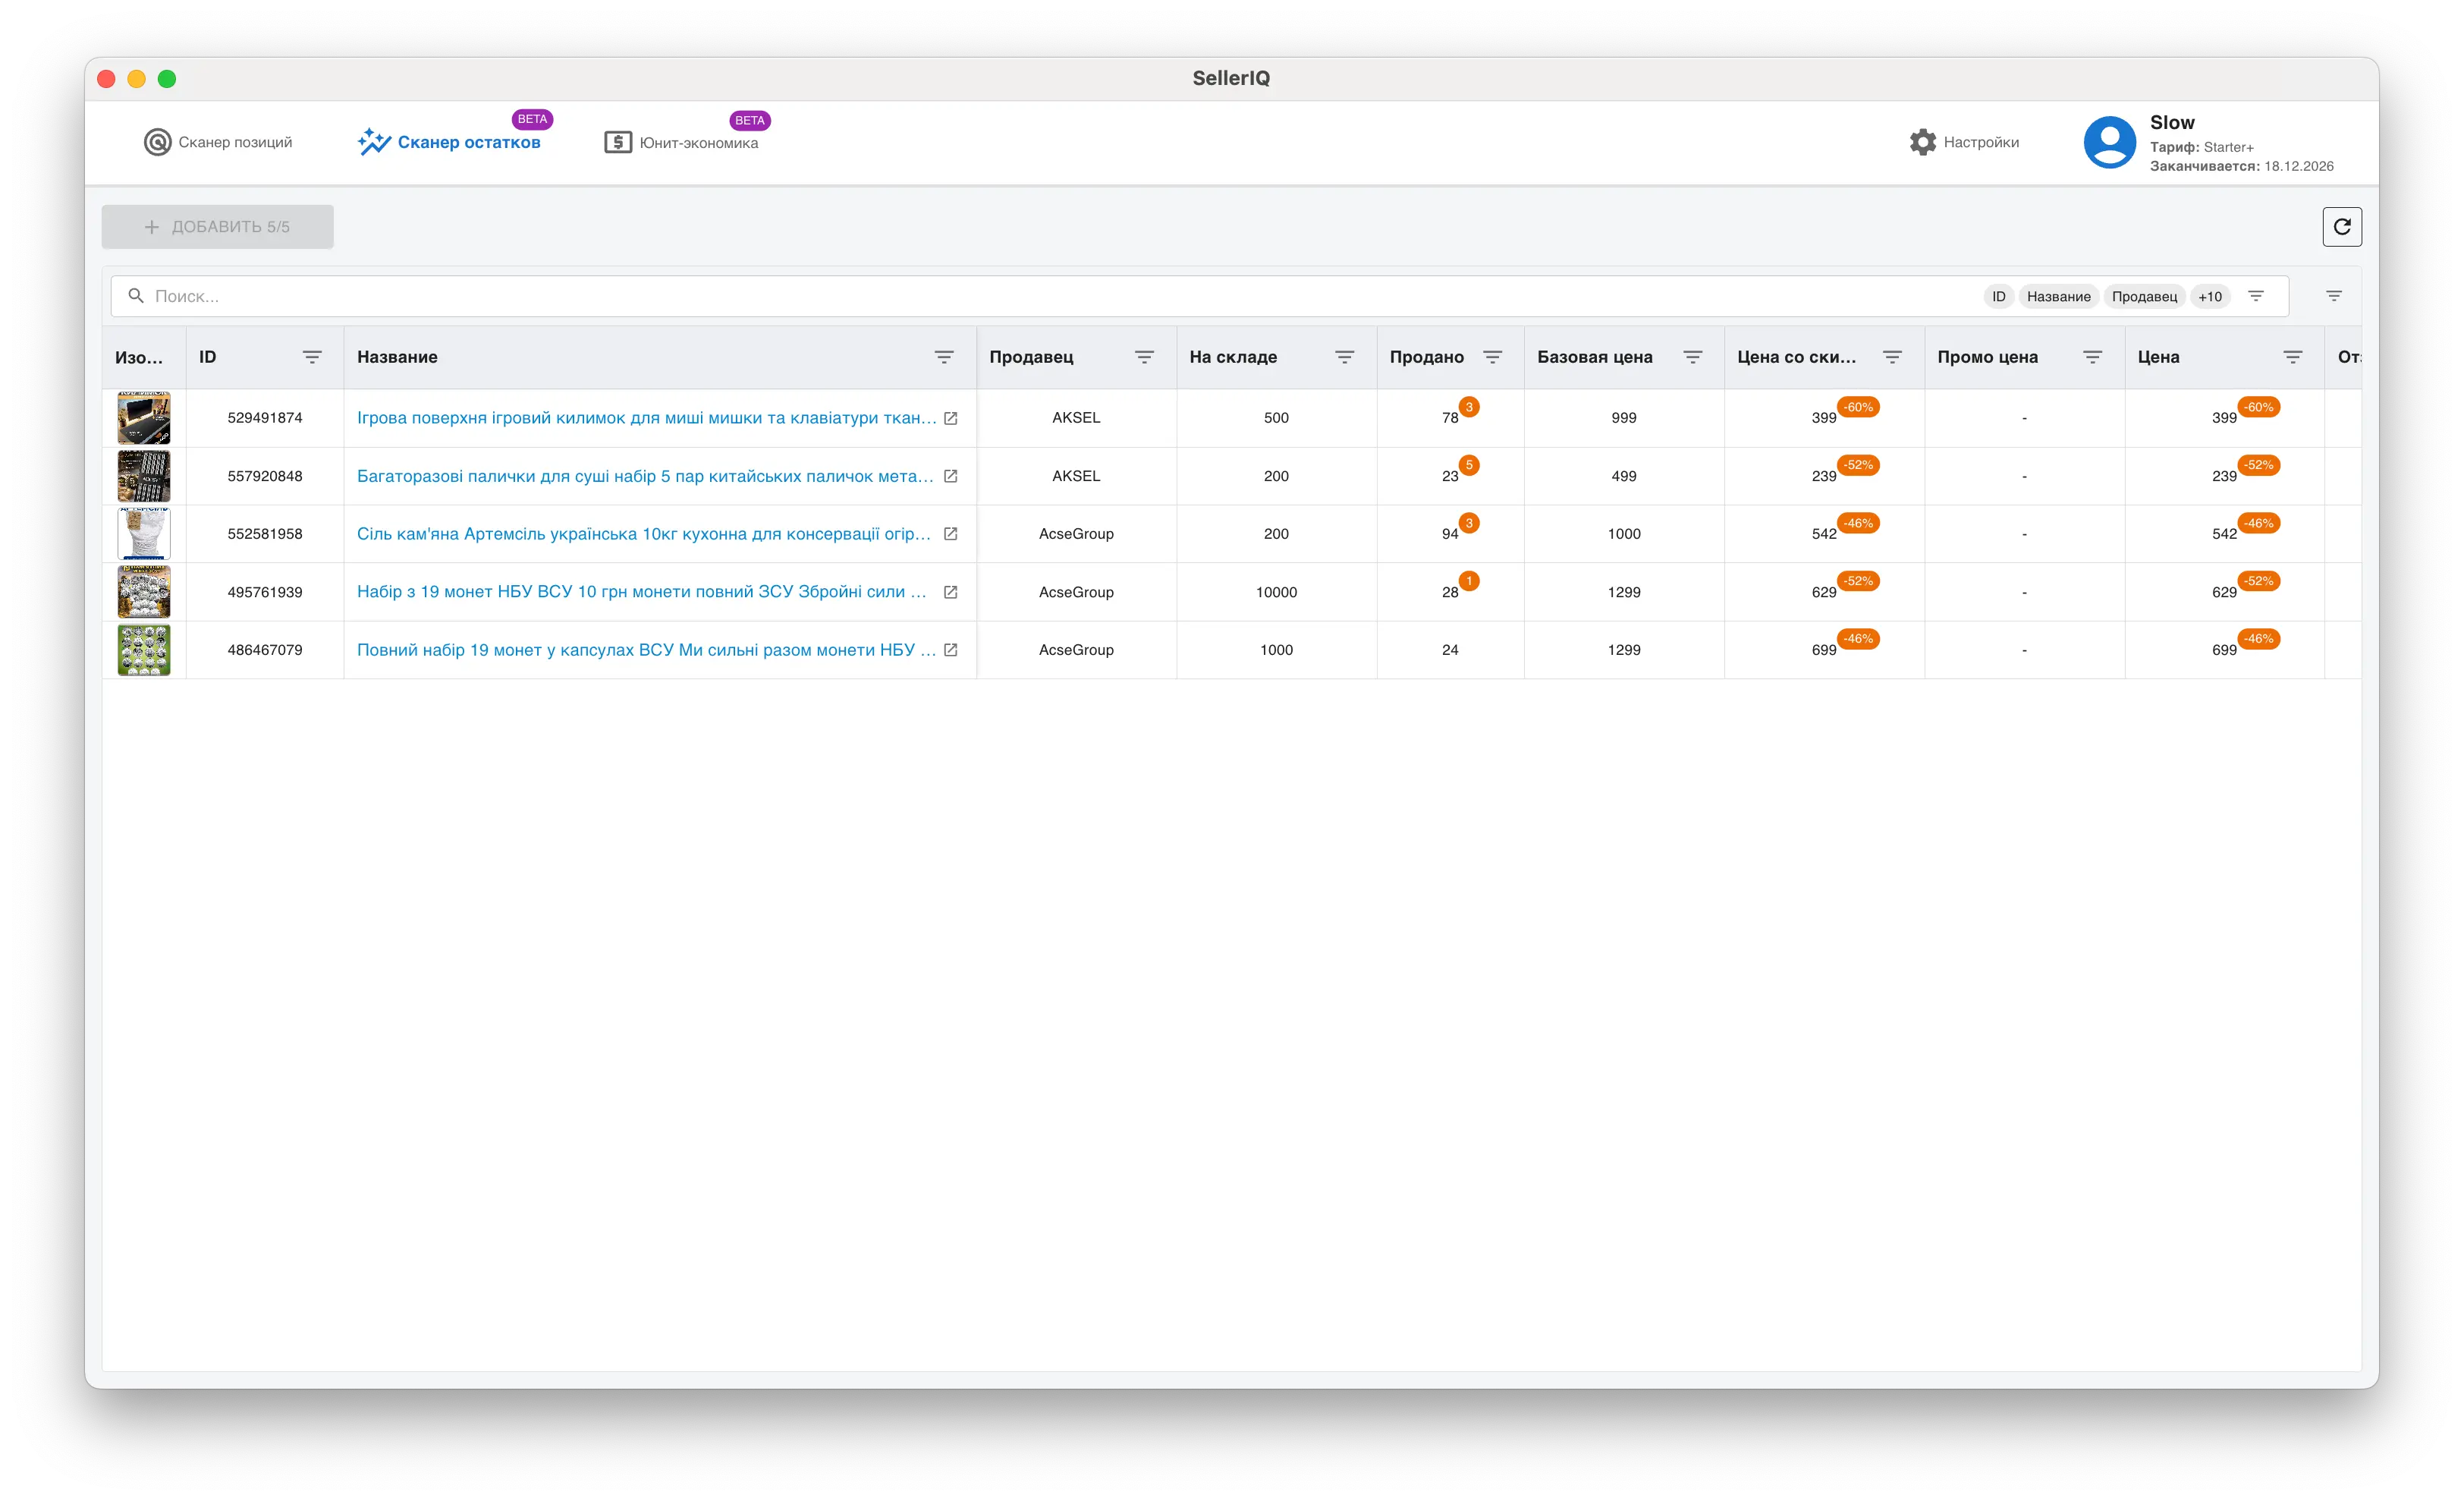Open Базовая цена column filter menu
2464x1501 pixels.
[1693, 357]
